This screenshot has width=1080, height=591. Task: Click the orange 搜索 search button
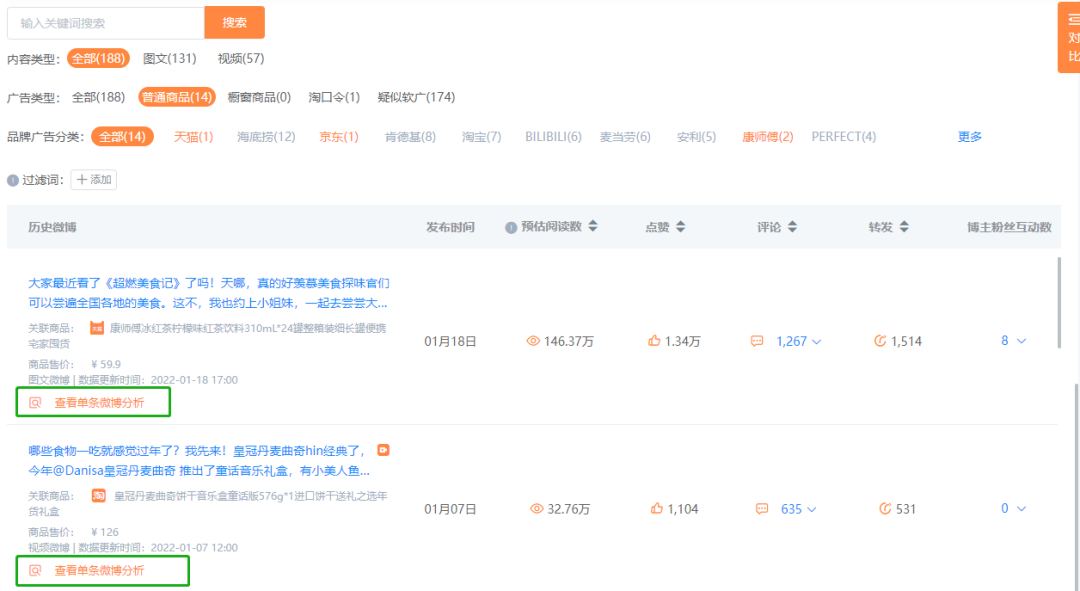pyautogui.click(x=234, y=23)
